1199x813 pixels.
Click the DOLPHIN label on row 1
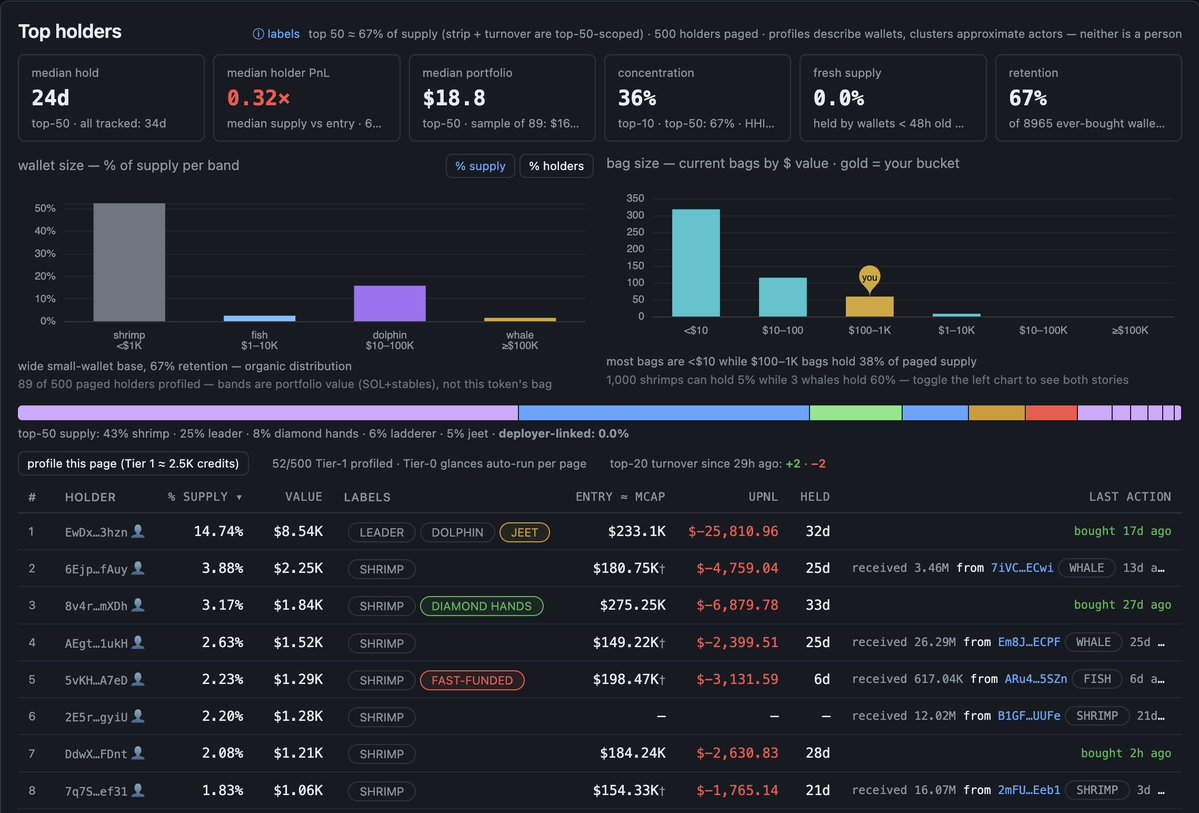point(457,532)
